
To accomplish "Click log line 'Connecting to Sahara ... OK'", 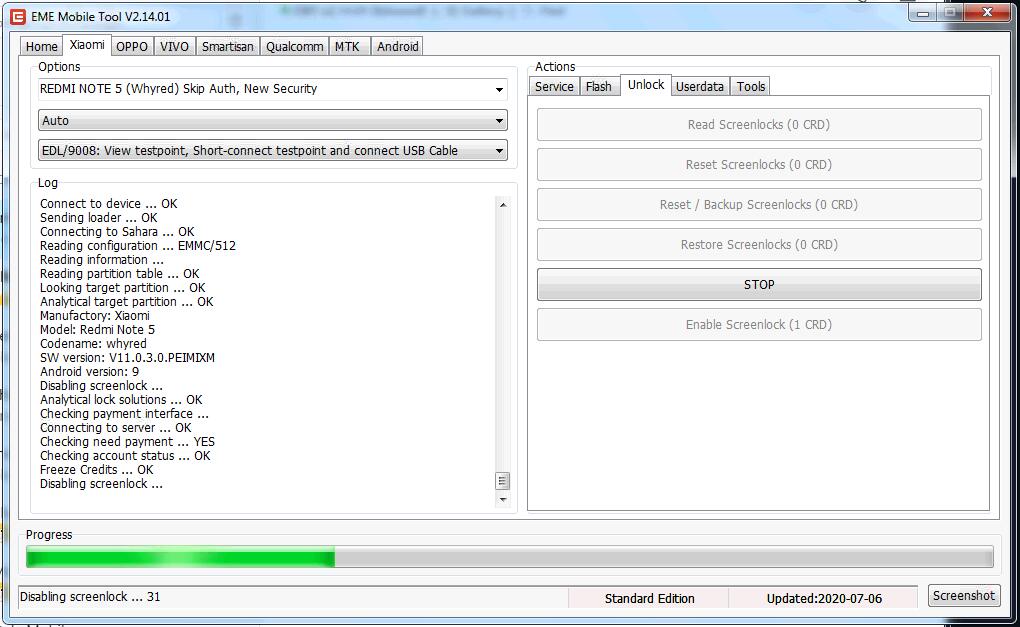I will pyautogui.click(x=117, y=232).
